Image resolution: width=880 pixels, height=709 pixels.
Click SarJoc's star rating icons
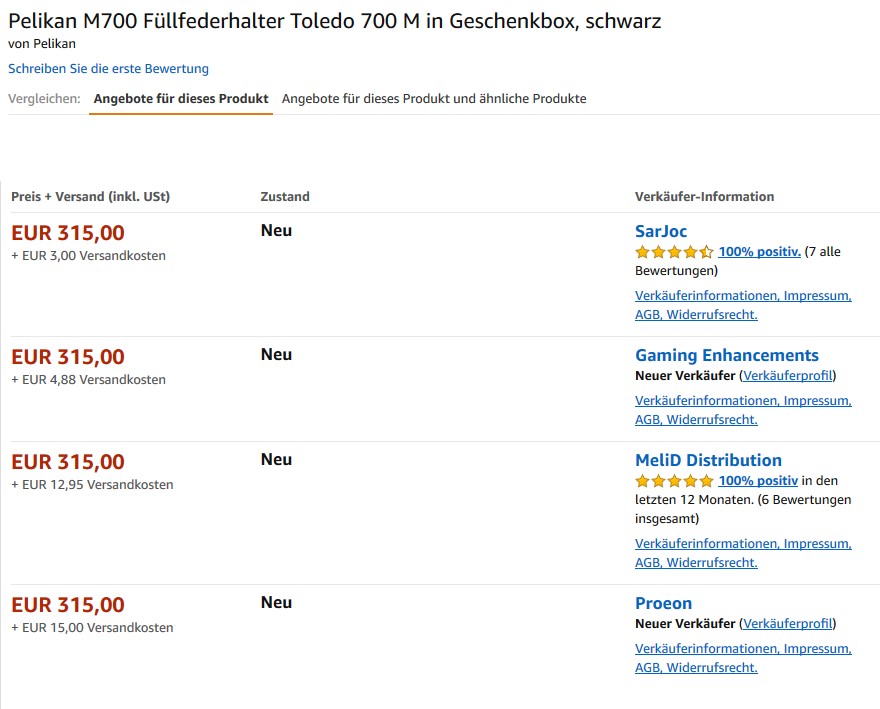coord(674,252)
